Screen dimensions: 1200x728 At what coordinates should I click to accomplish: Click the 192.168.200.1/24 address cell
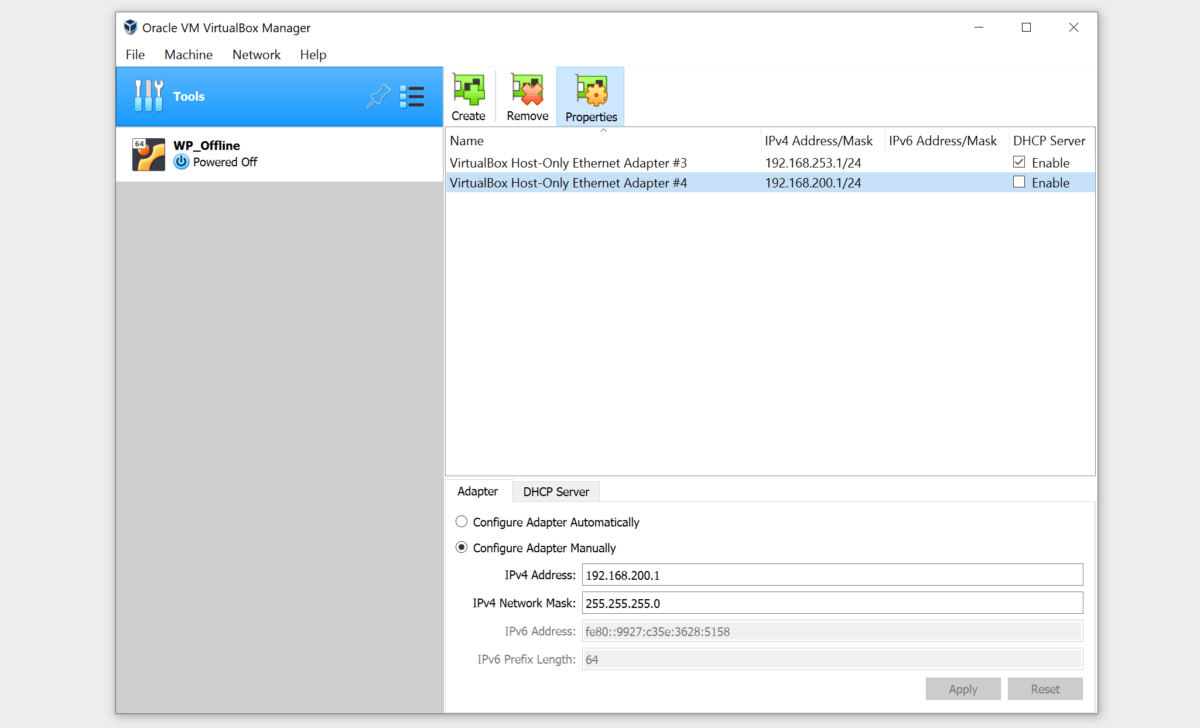click(x=813, y=183)
